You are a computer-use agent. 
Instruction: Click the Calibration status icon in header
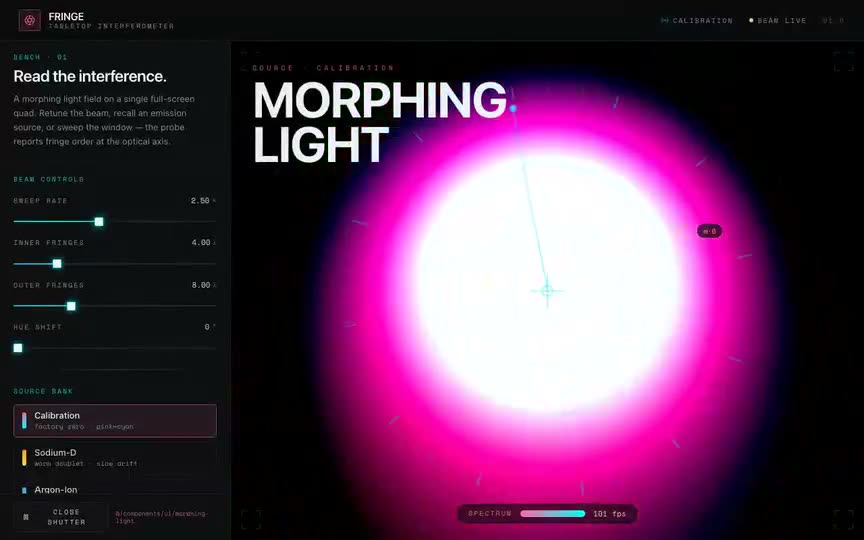point(665,20)
